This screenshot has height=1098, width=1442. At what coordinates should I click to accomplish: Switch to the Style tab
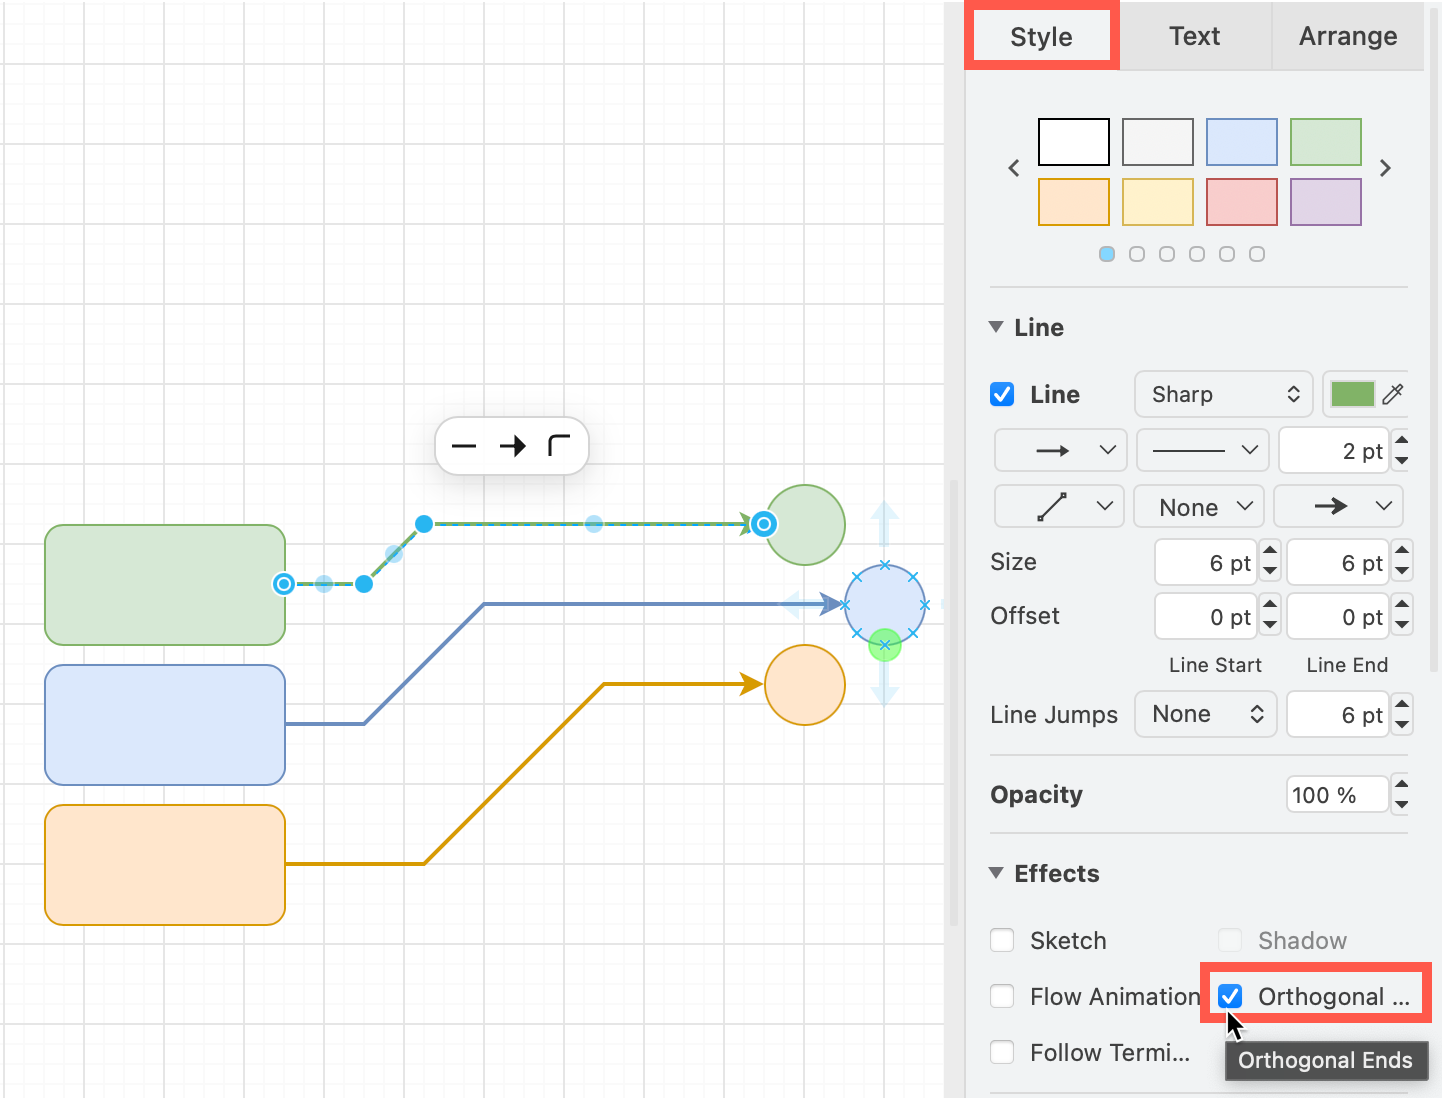click(1041, 36)
